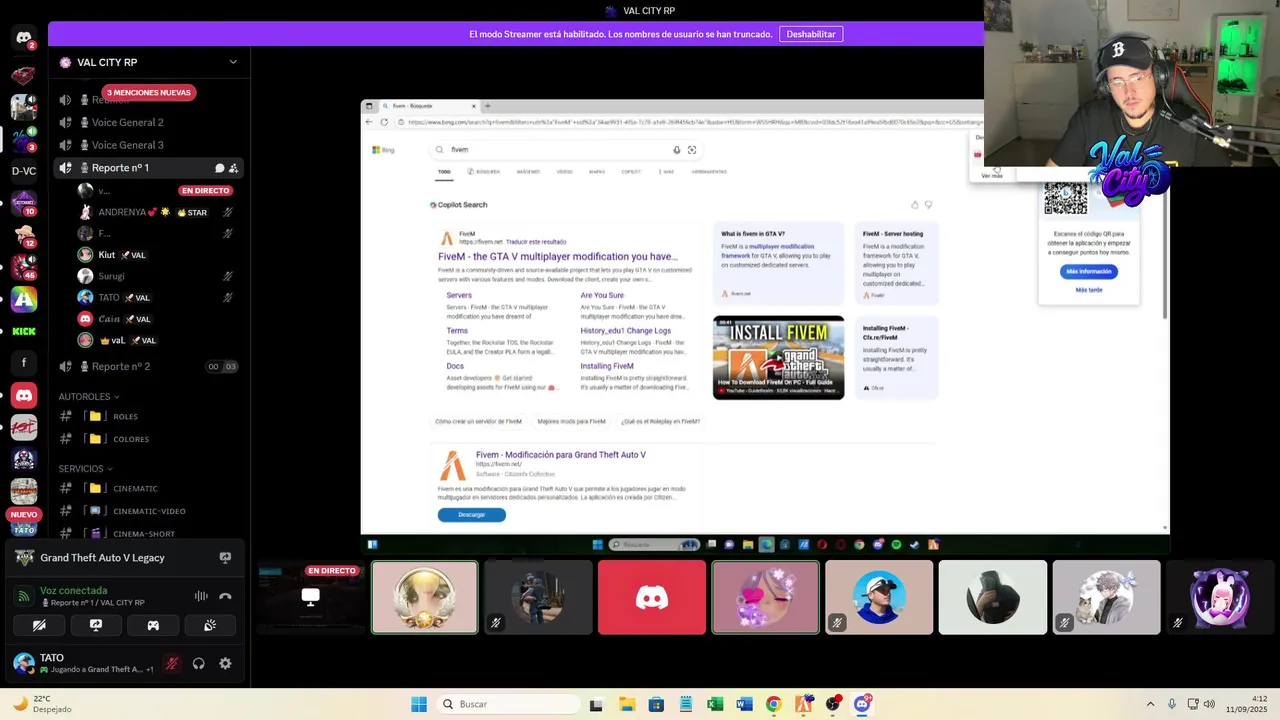Play the INSTALL FIVEM video thumbnail
The height and width of the screenshot is (720, 1280).
(778, 358)
